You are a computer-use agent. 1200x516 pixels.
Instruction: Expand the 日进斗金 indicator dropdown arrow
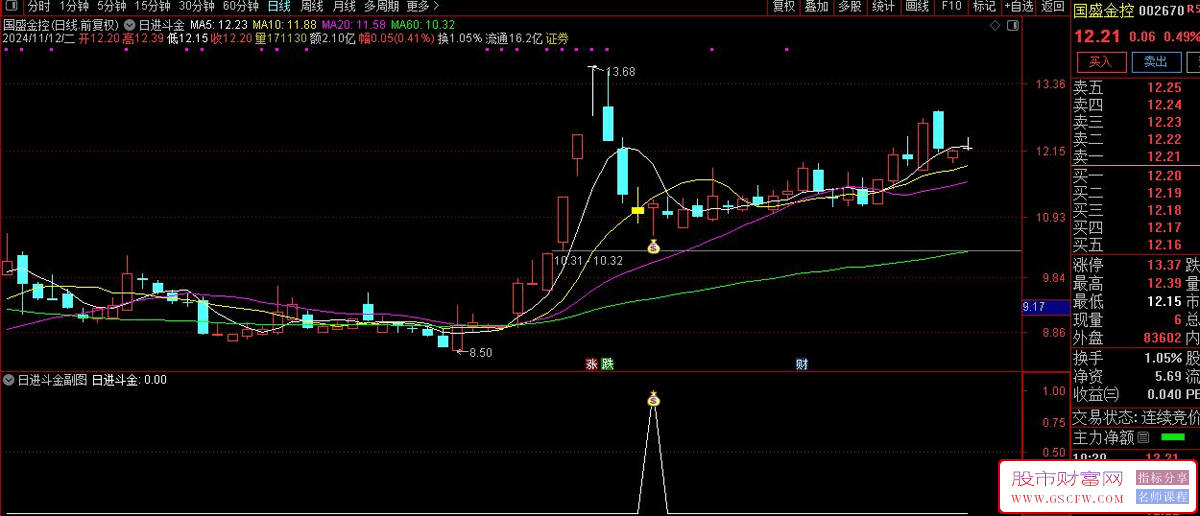pos(130,24)
